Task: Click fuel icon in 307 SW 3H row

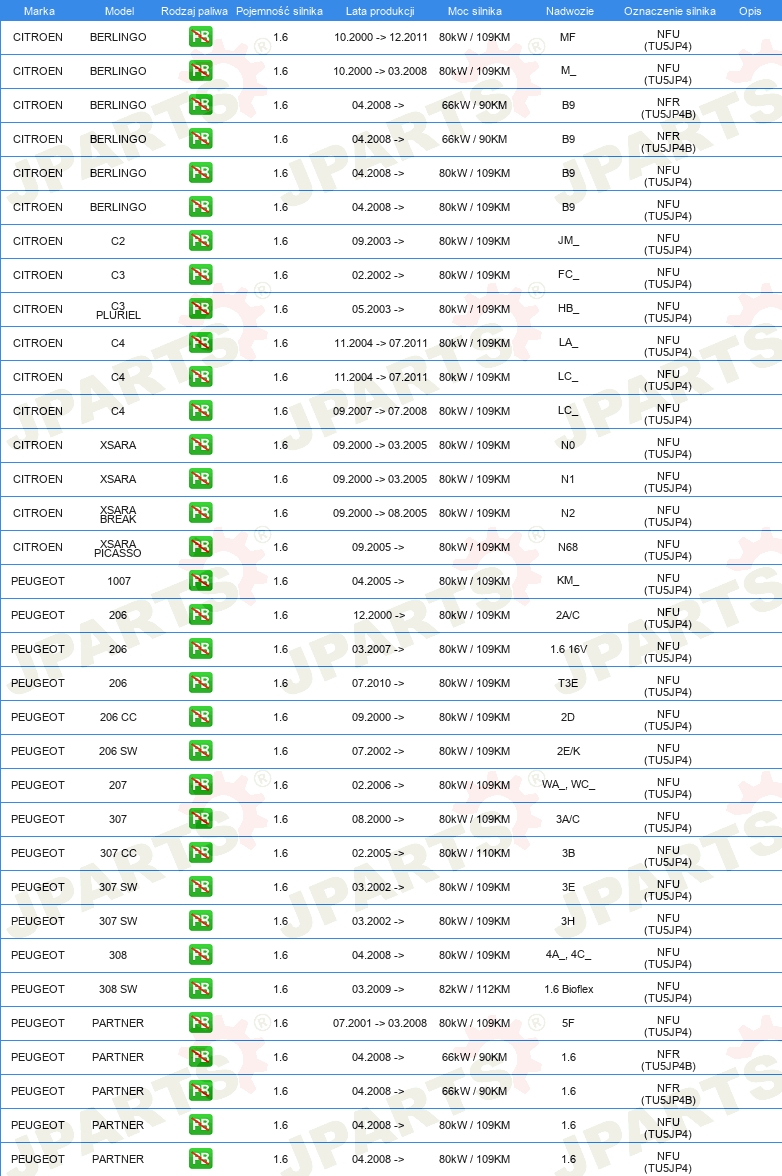Action: tap(200, 921)
